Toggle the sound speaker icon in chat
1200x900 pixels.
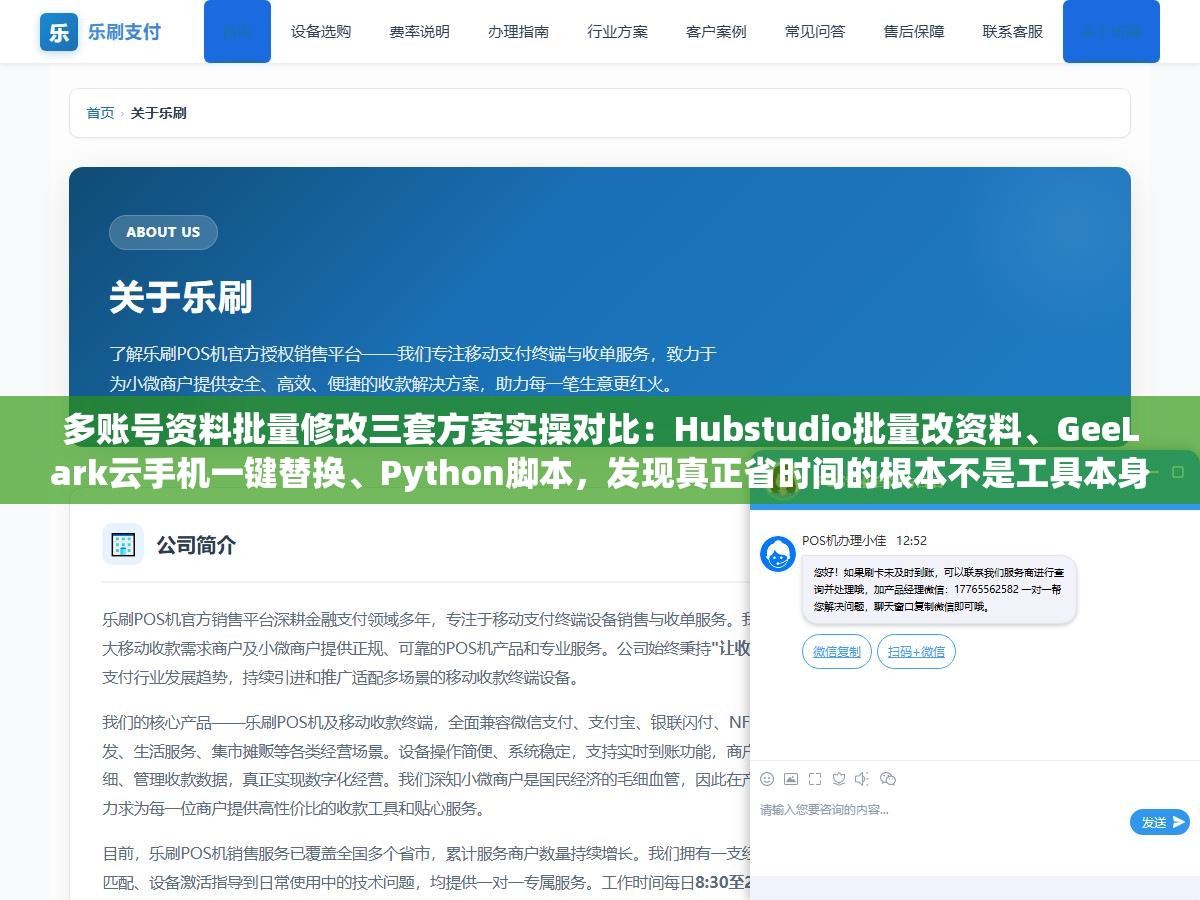(x=863, y=779)
